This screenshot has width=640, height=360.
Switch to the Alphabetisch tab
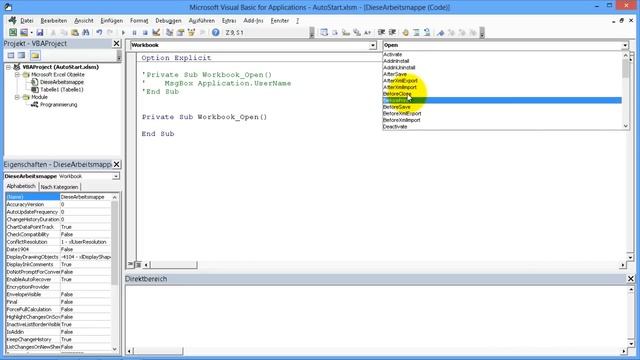coord(21,186)
